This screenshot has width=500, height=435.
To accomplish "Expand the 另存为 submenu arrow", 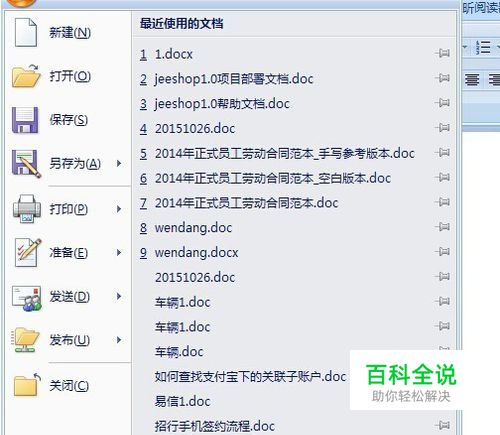I will click(119, 163).
